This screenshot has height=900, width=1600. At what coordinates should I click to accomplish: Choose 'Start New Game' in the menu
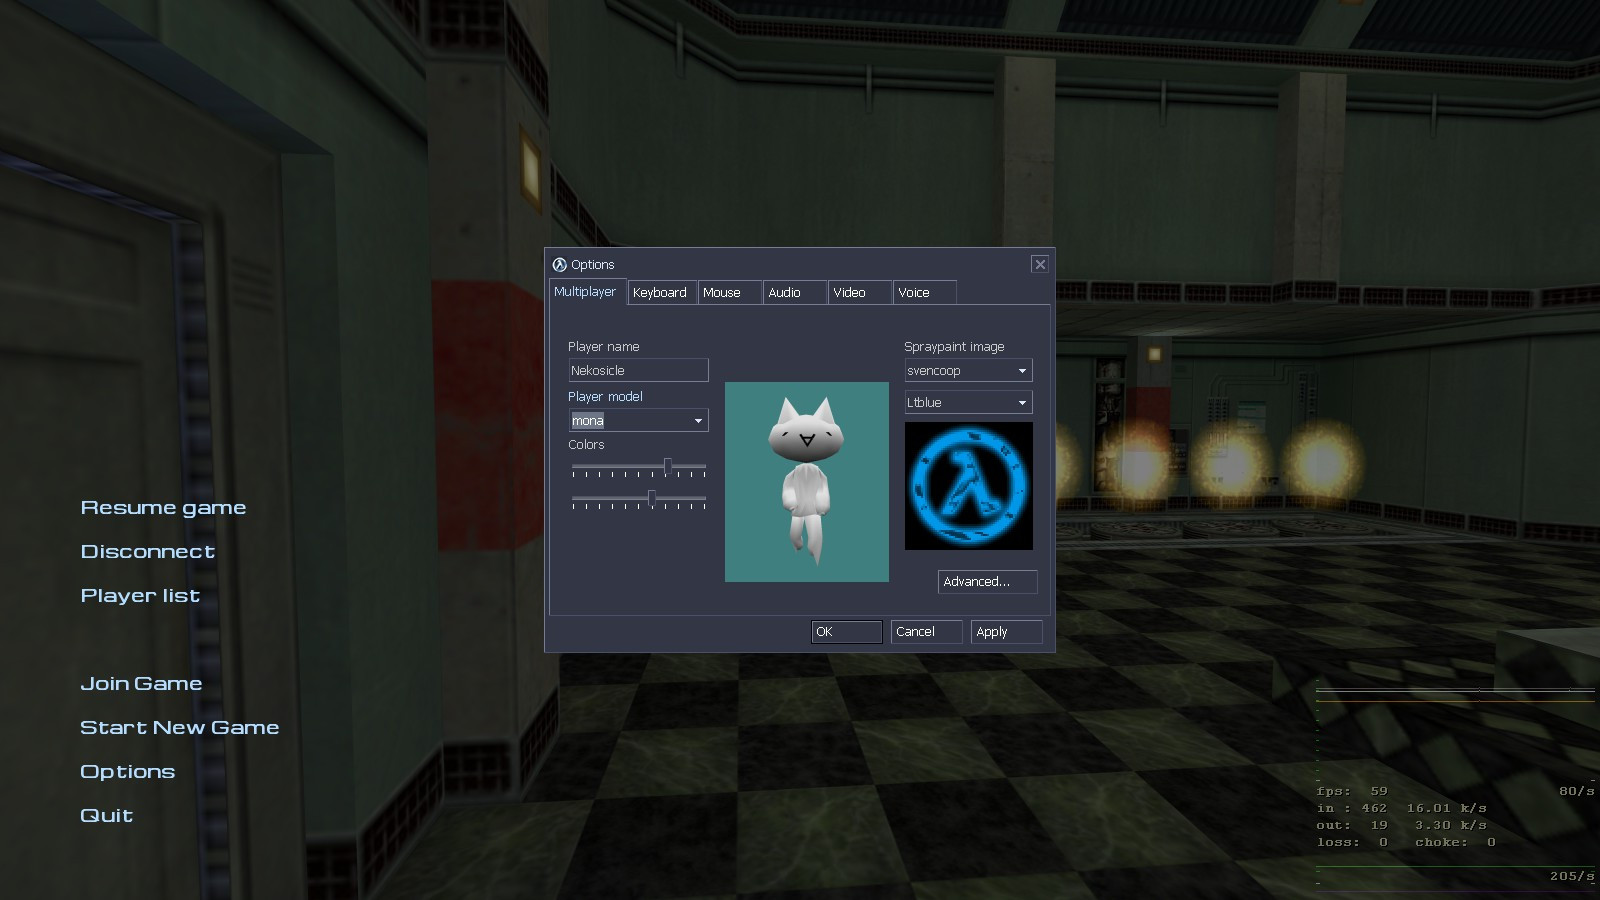pyautogui.click(x=179, y=727)
